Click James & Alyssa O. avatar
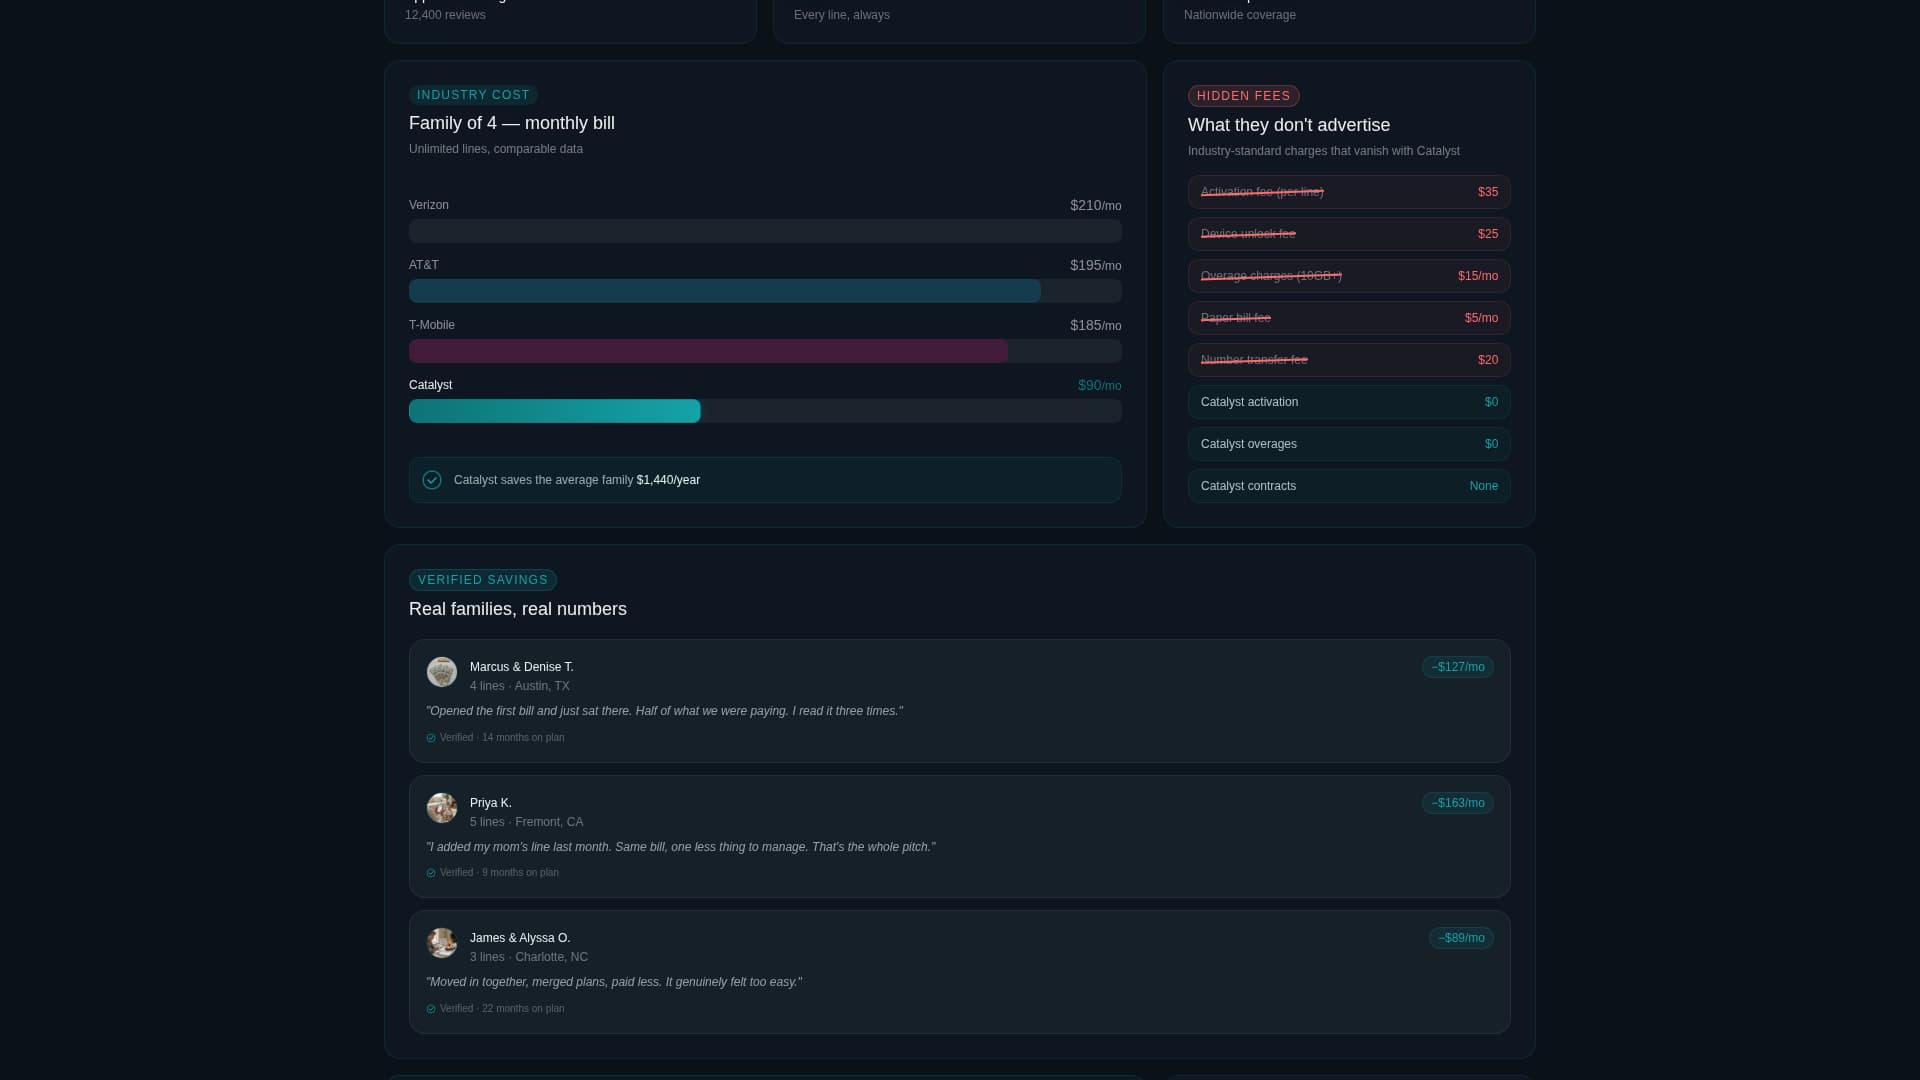 point(441,943)
